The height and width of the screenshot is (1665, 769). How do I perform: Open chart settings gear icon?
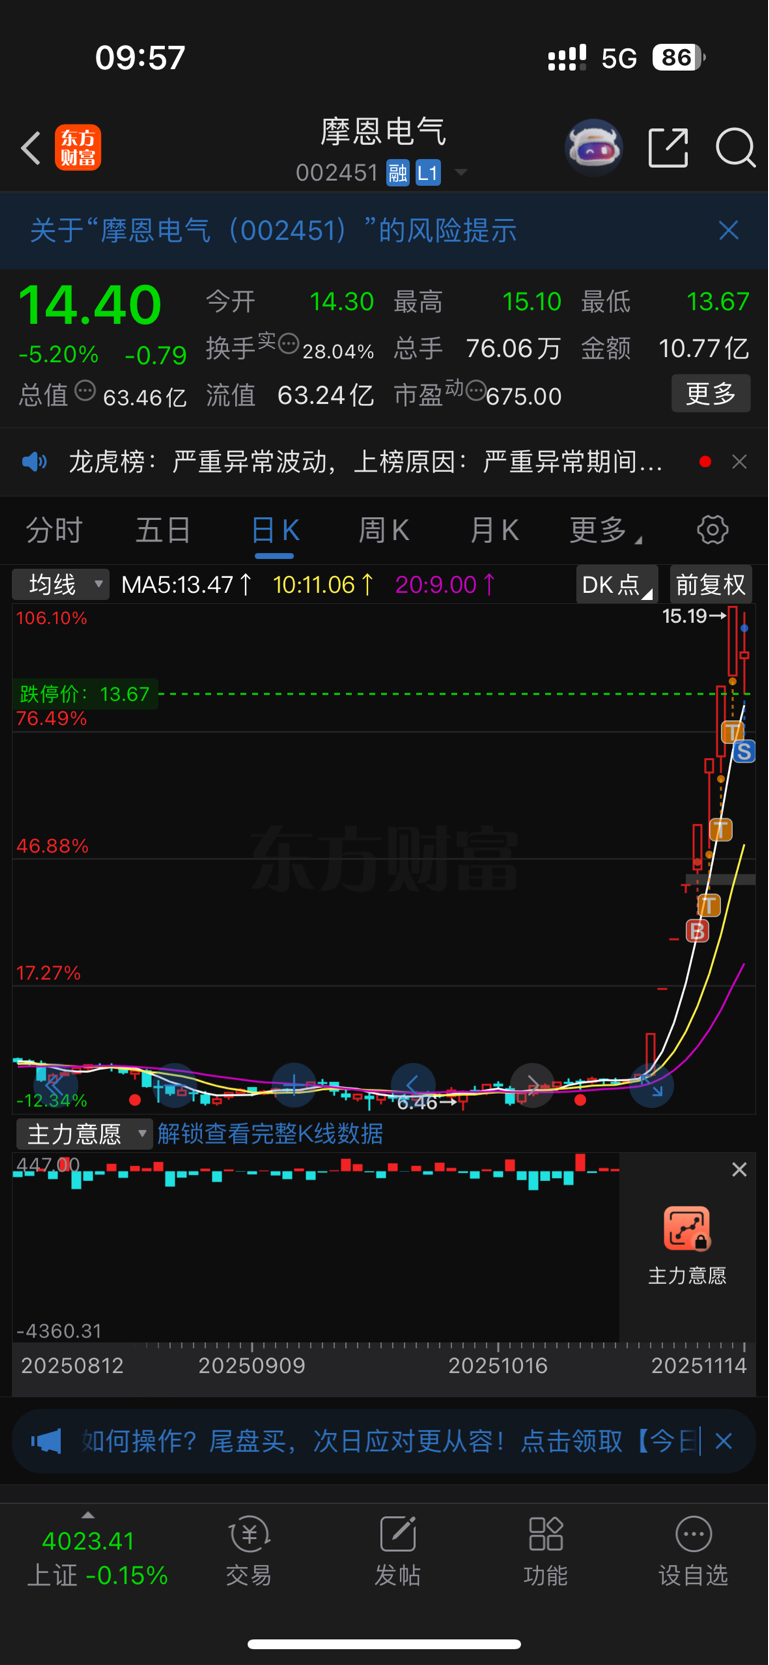click(x=713, y=530)
